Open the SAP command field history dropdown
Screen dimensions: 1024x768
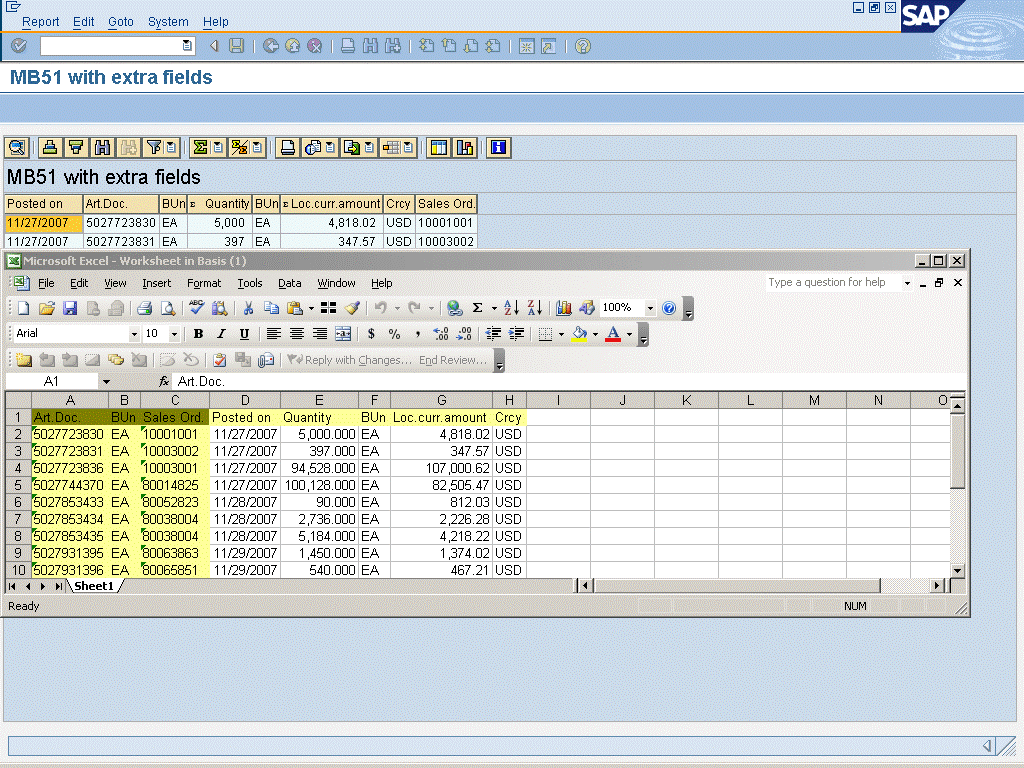click(x=187, y=46)
